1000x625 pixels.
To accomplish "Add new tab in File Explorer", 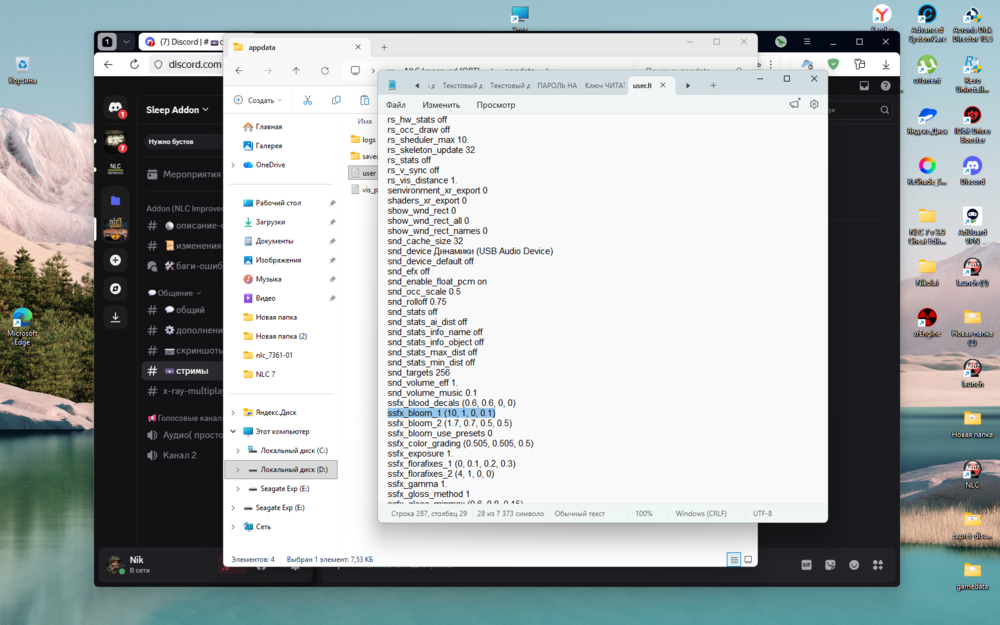I will [384, 47].
